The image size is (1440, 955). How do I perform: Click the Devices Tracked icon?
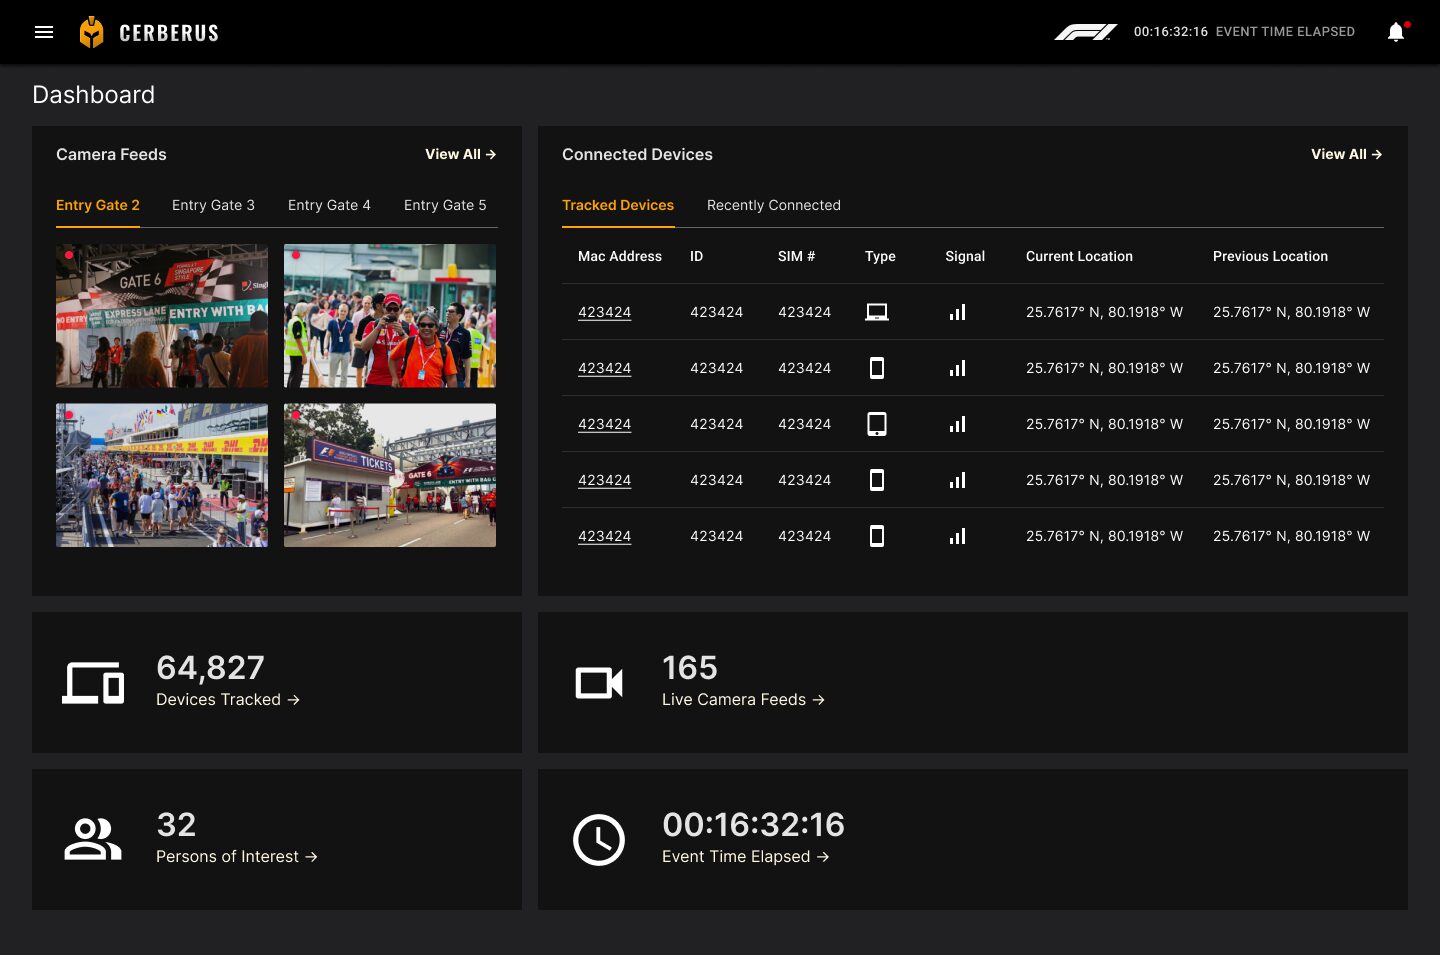93,683
